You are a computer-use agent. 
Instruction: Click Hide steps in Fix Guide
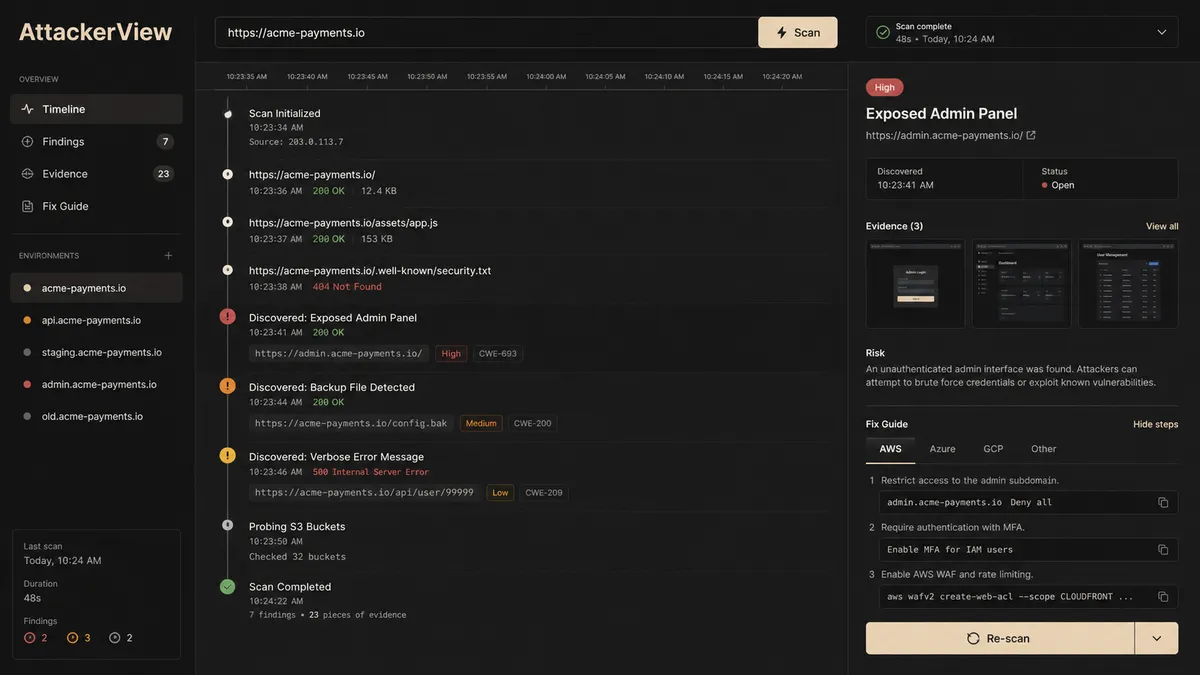click(1155, 424)
